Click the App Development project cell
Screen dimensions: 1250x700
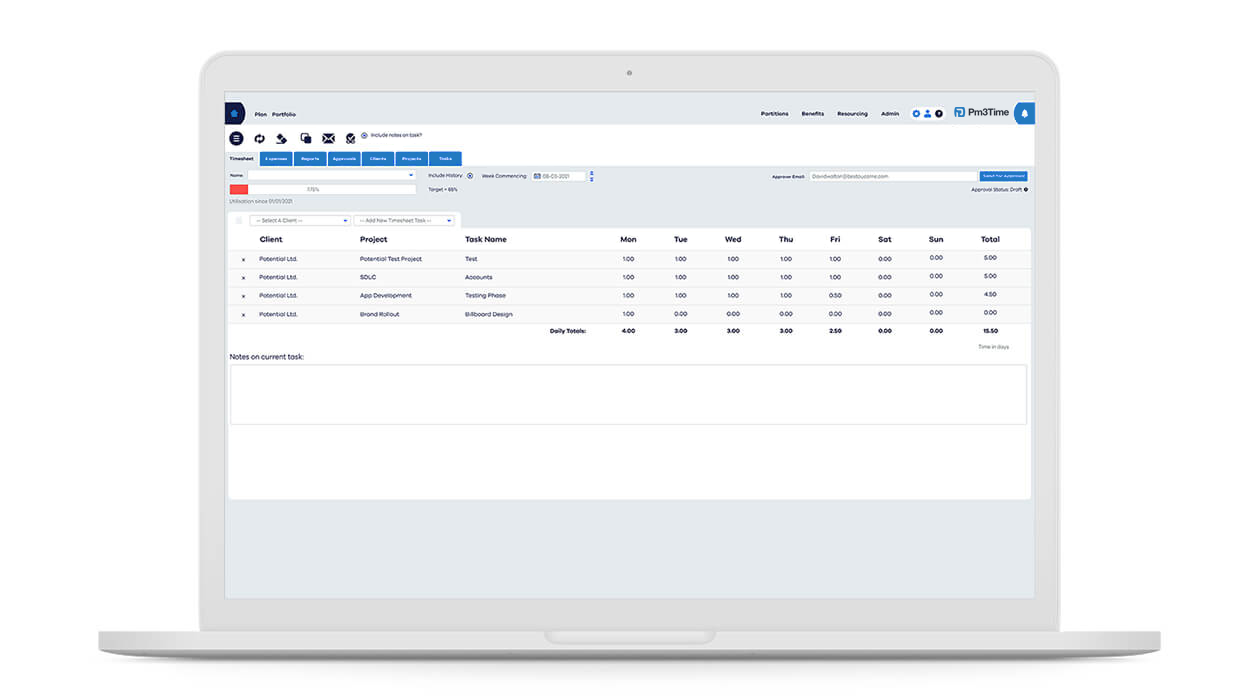386,296
